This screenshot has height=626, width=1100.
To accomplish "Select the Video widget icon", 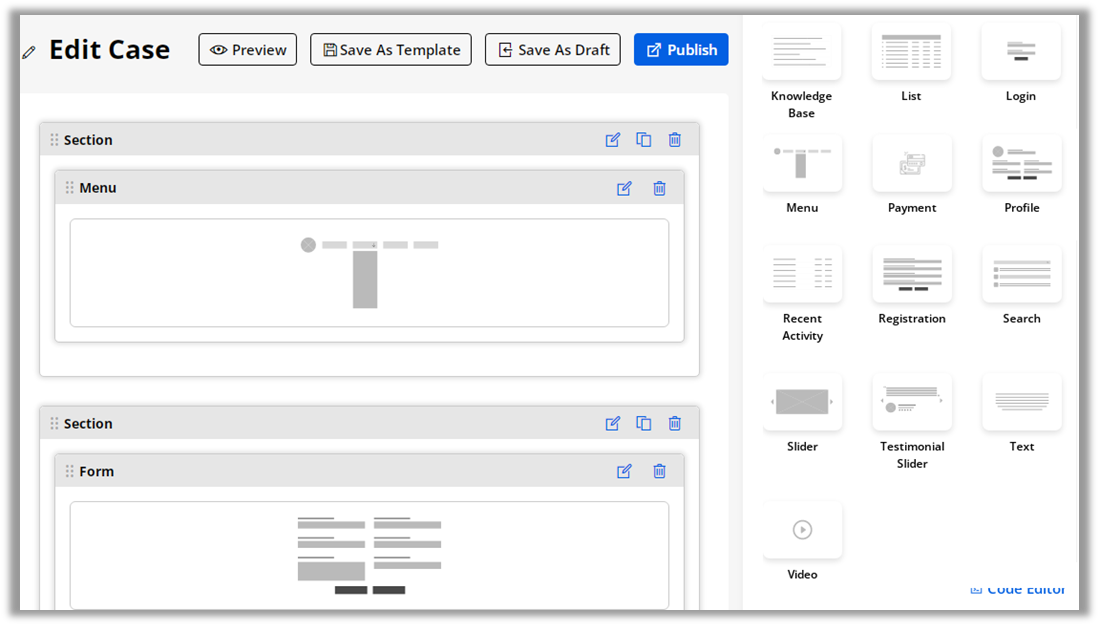I will pyautogui.click(x=802, y=530).
